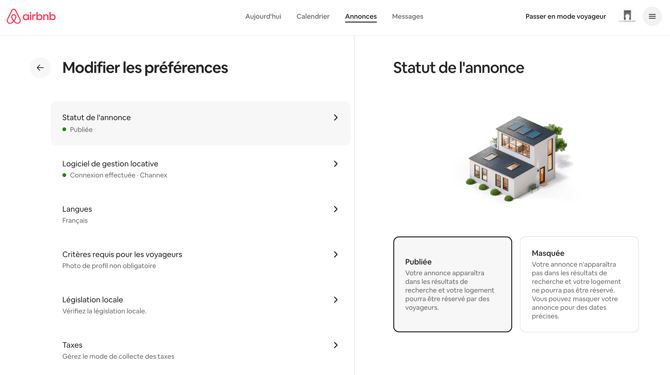Expand the Langues chevron
The image size is (670, 375).
click(335, 209)
